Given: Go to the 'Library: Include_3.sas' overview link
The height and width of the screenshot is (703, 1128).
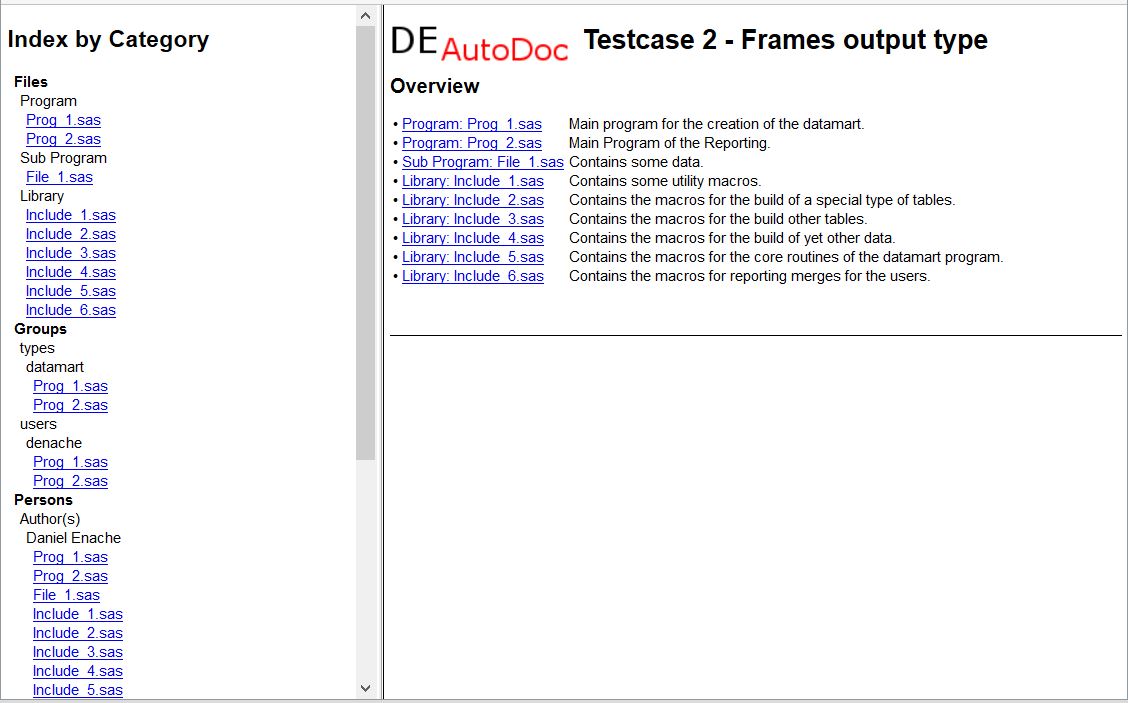Looking at the screenshot, I should pyautogui.click(x=473, y=219).
